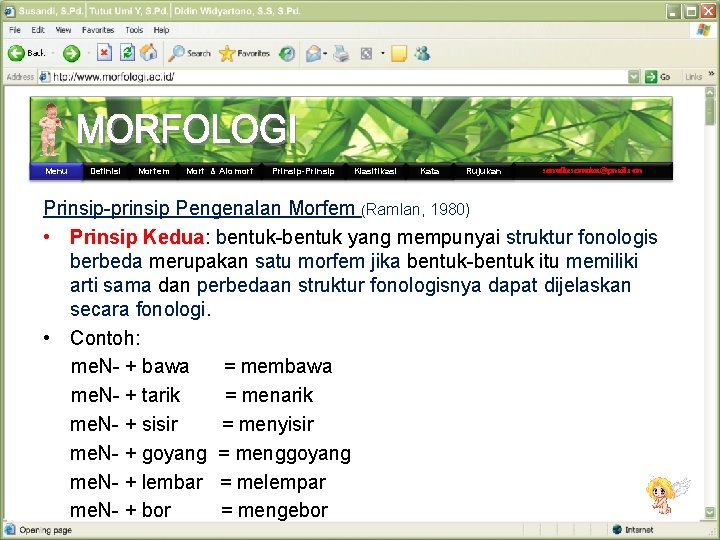Click the Prinsip-prinsip Pengenalan Morfem heading link
720x540 pixels.
[x=202, y=208]
